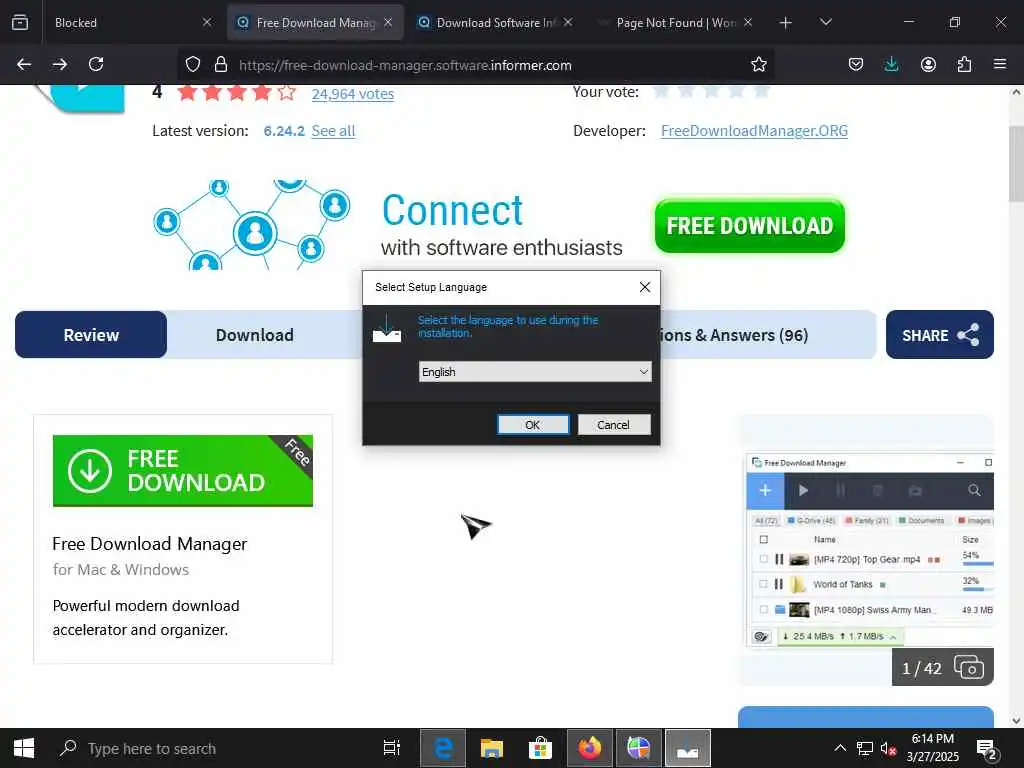Image resolution: width=1024 pixels, height=768 pixels.
Task: Bookmark this page with the star
Action: 758,64
